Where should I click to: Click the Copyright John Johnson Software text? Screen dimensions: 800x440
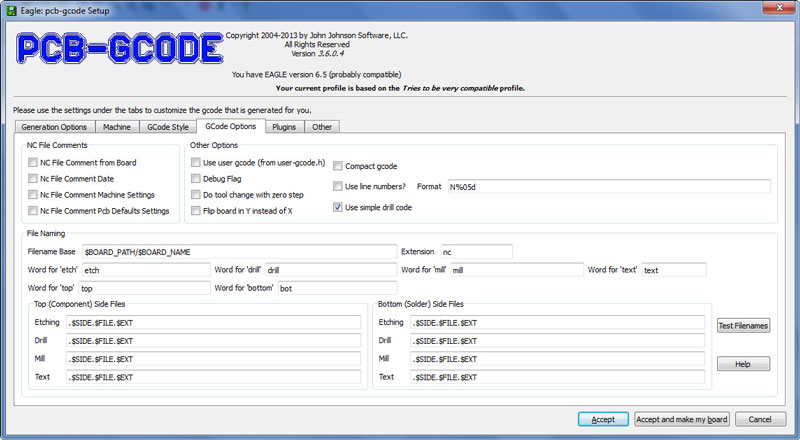pyautogui.click(x=317, y=35)
